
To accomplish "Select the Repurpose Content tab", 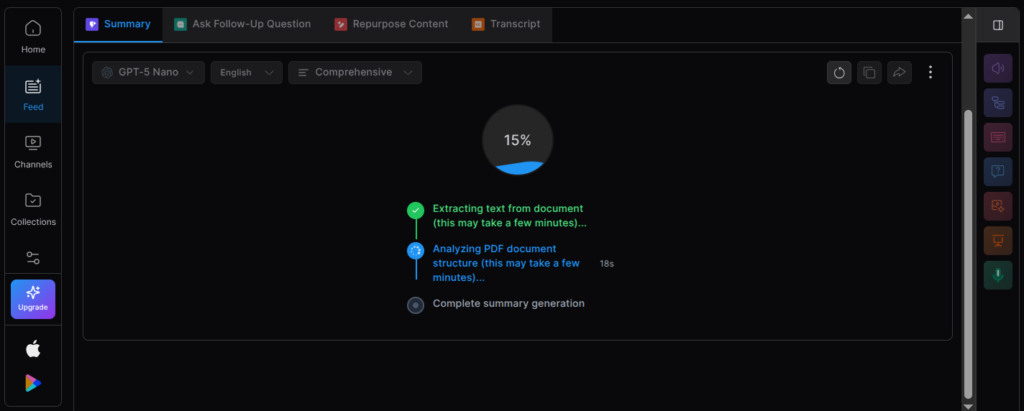I will pos(391,24).
